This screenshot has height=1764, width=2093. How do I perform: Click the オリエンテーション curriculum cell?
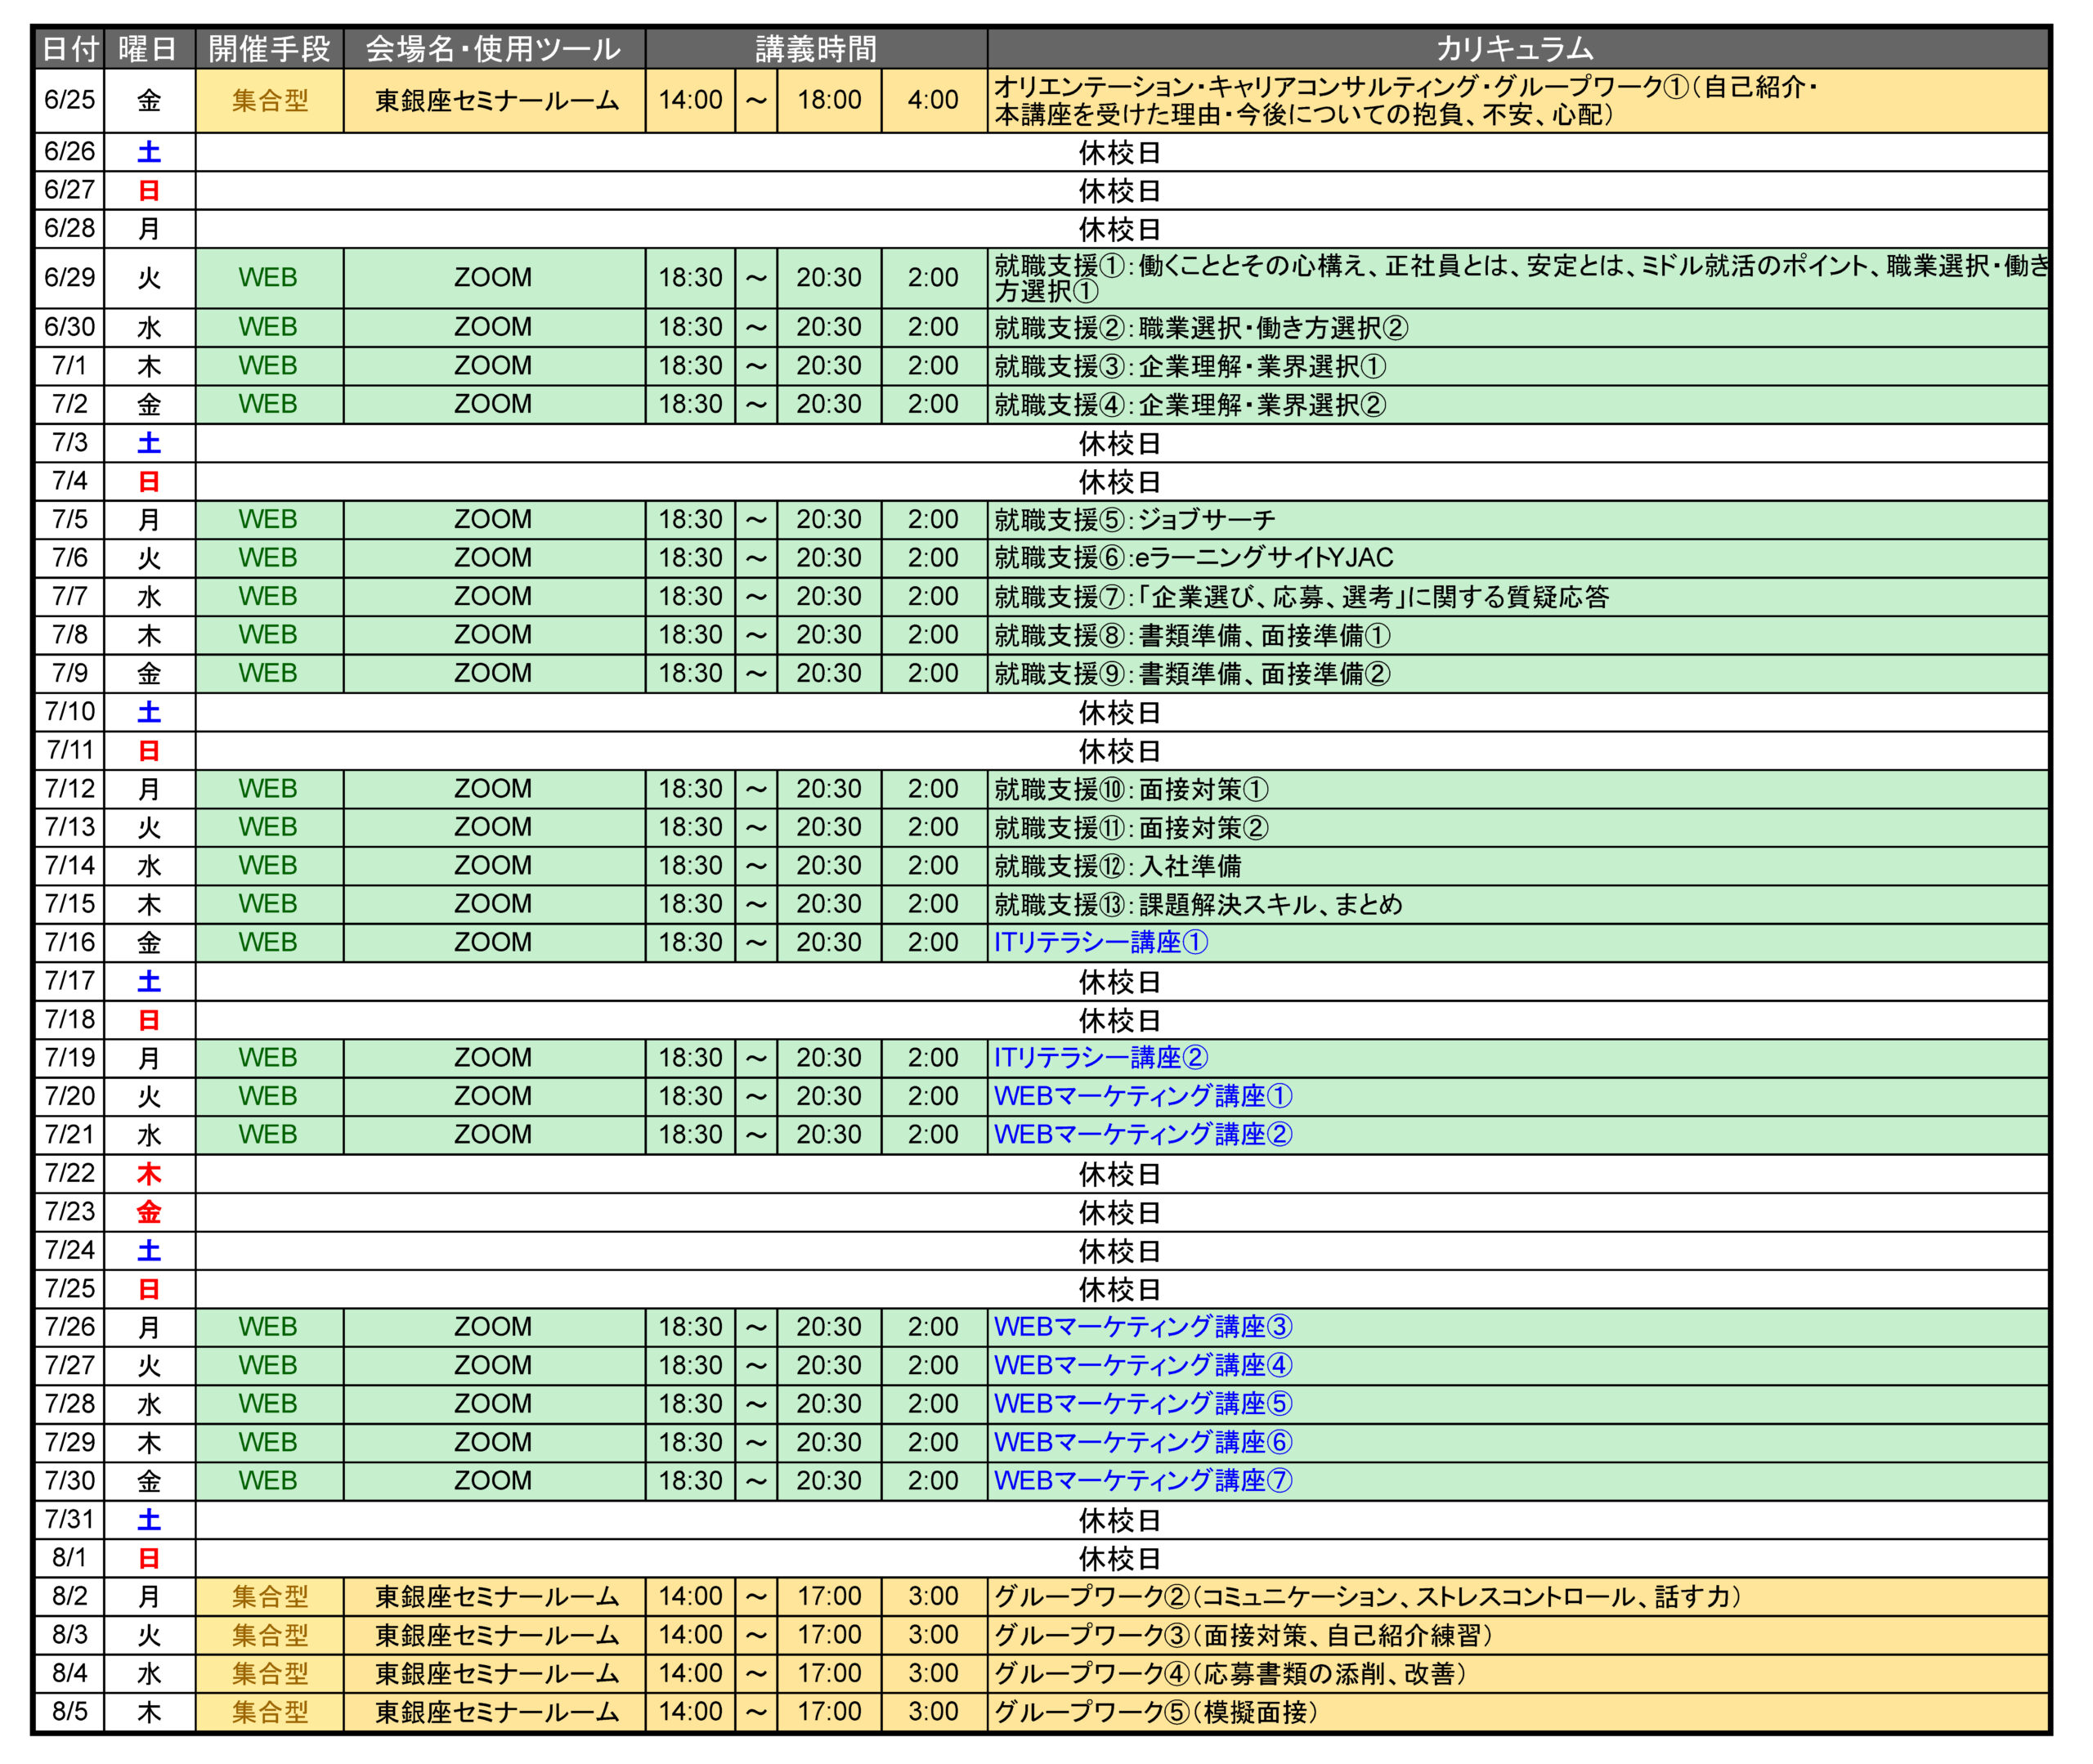coord(1518,100)
